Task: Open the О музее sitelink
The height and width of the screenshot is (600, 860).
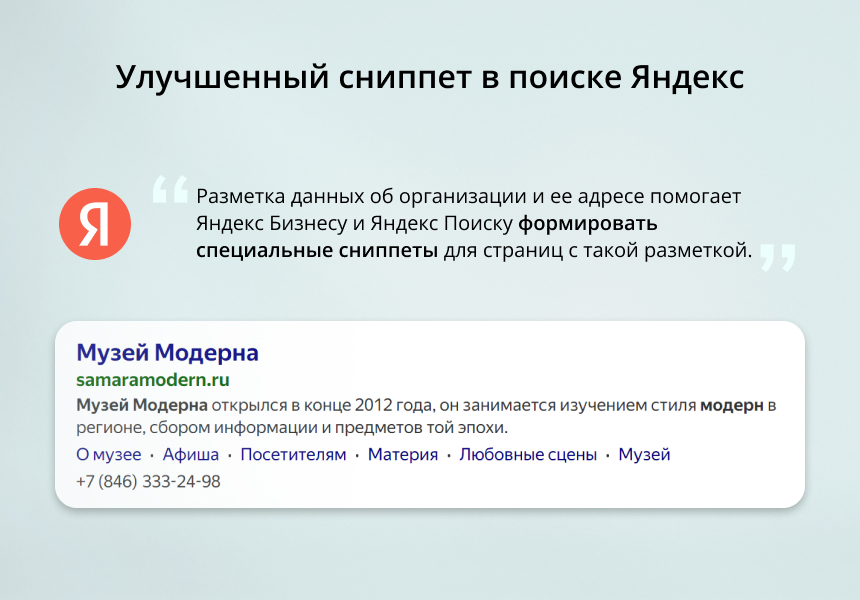Action: click(x=108, y=454)
